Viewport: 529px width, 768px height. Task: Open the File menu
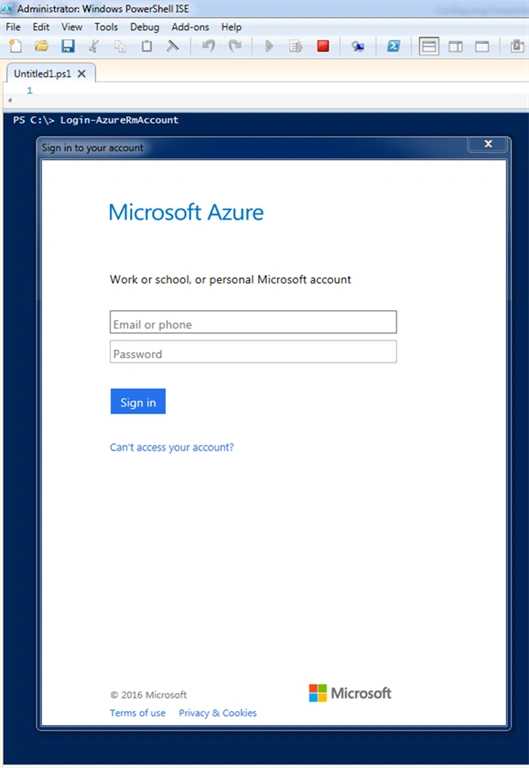pyautogui.click(x=13, y=27)
